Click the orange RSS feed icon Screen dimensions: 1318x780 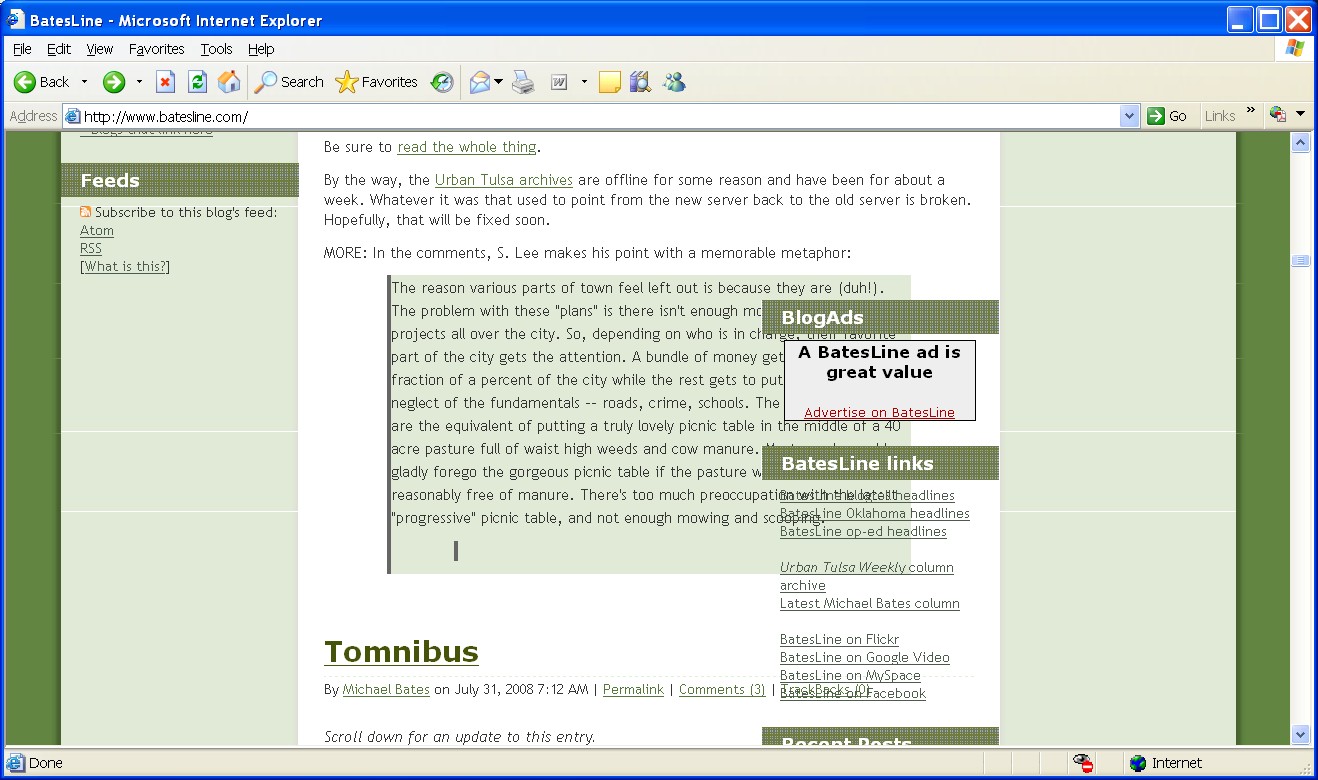click(86, 212)
